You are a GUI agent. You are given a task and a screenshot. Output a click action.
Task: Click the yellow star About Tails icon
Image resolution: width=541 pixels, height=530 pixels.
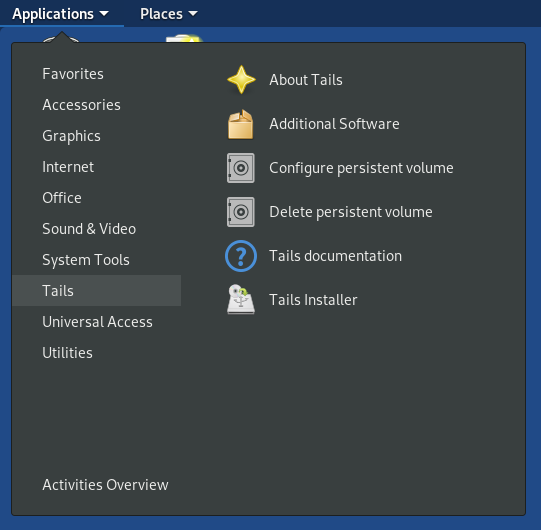click(x=241, y=80)
